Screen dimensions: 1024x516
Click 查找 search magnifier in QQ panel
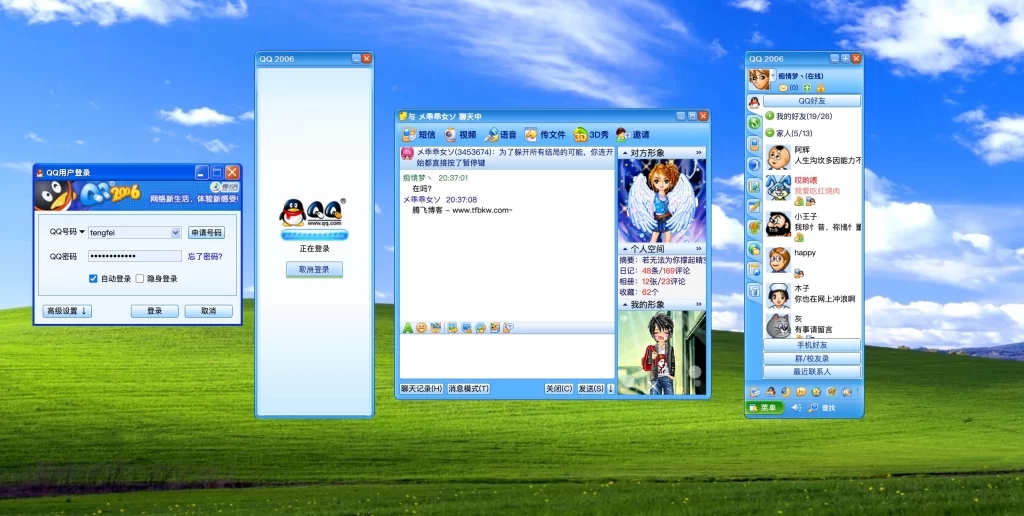pyautogui.click(x=822, y=408)
